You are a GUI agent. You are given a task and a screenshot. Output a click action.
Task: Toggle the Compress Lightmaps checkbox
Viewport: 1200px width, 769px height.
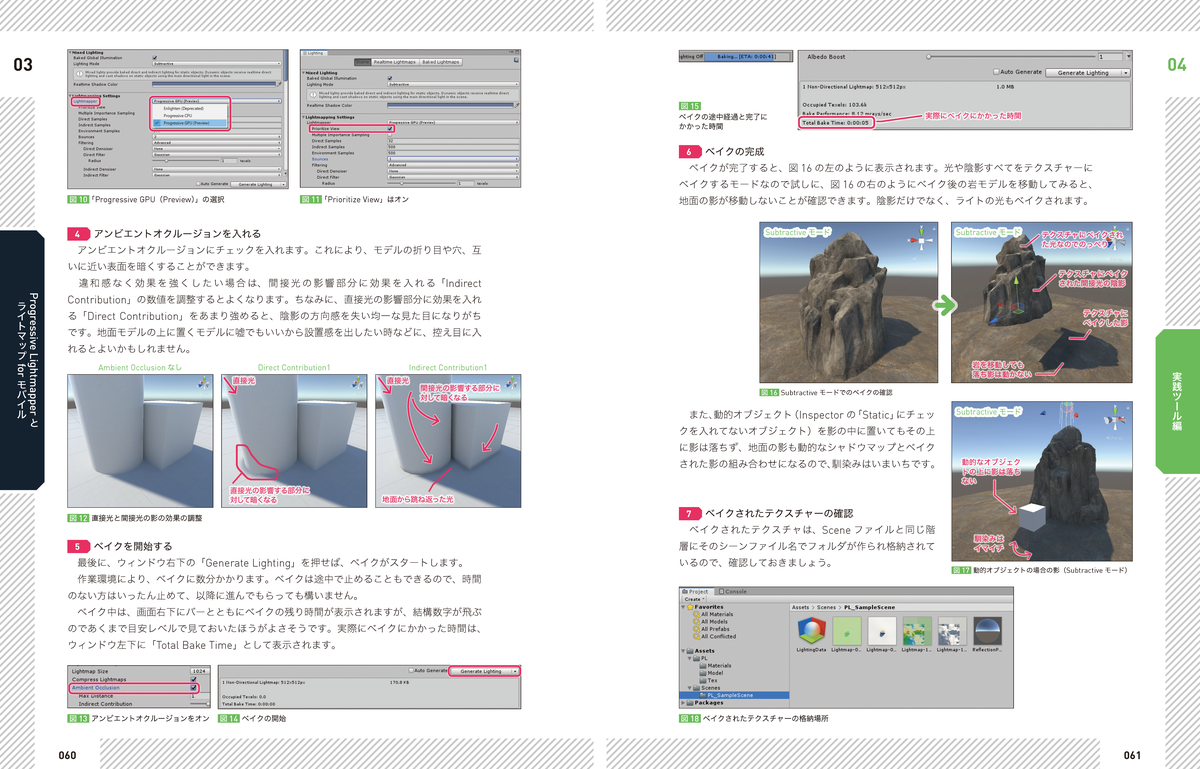[194, 679]
